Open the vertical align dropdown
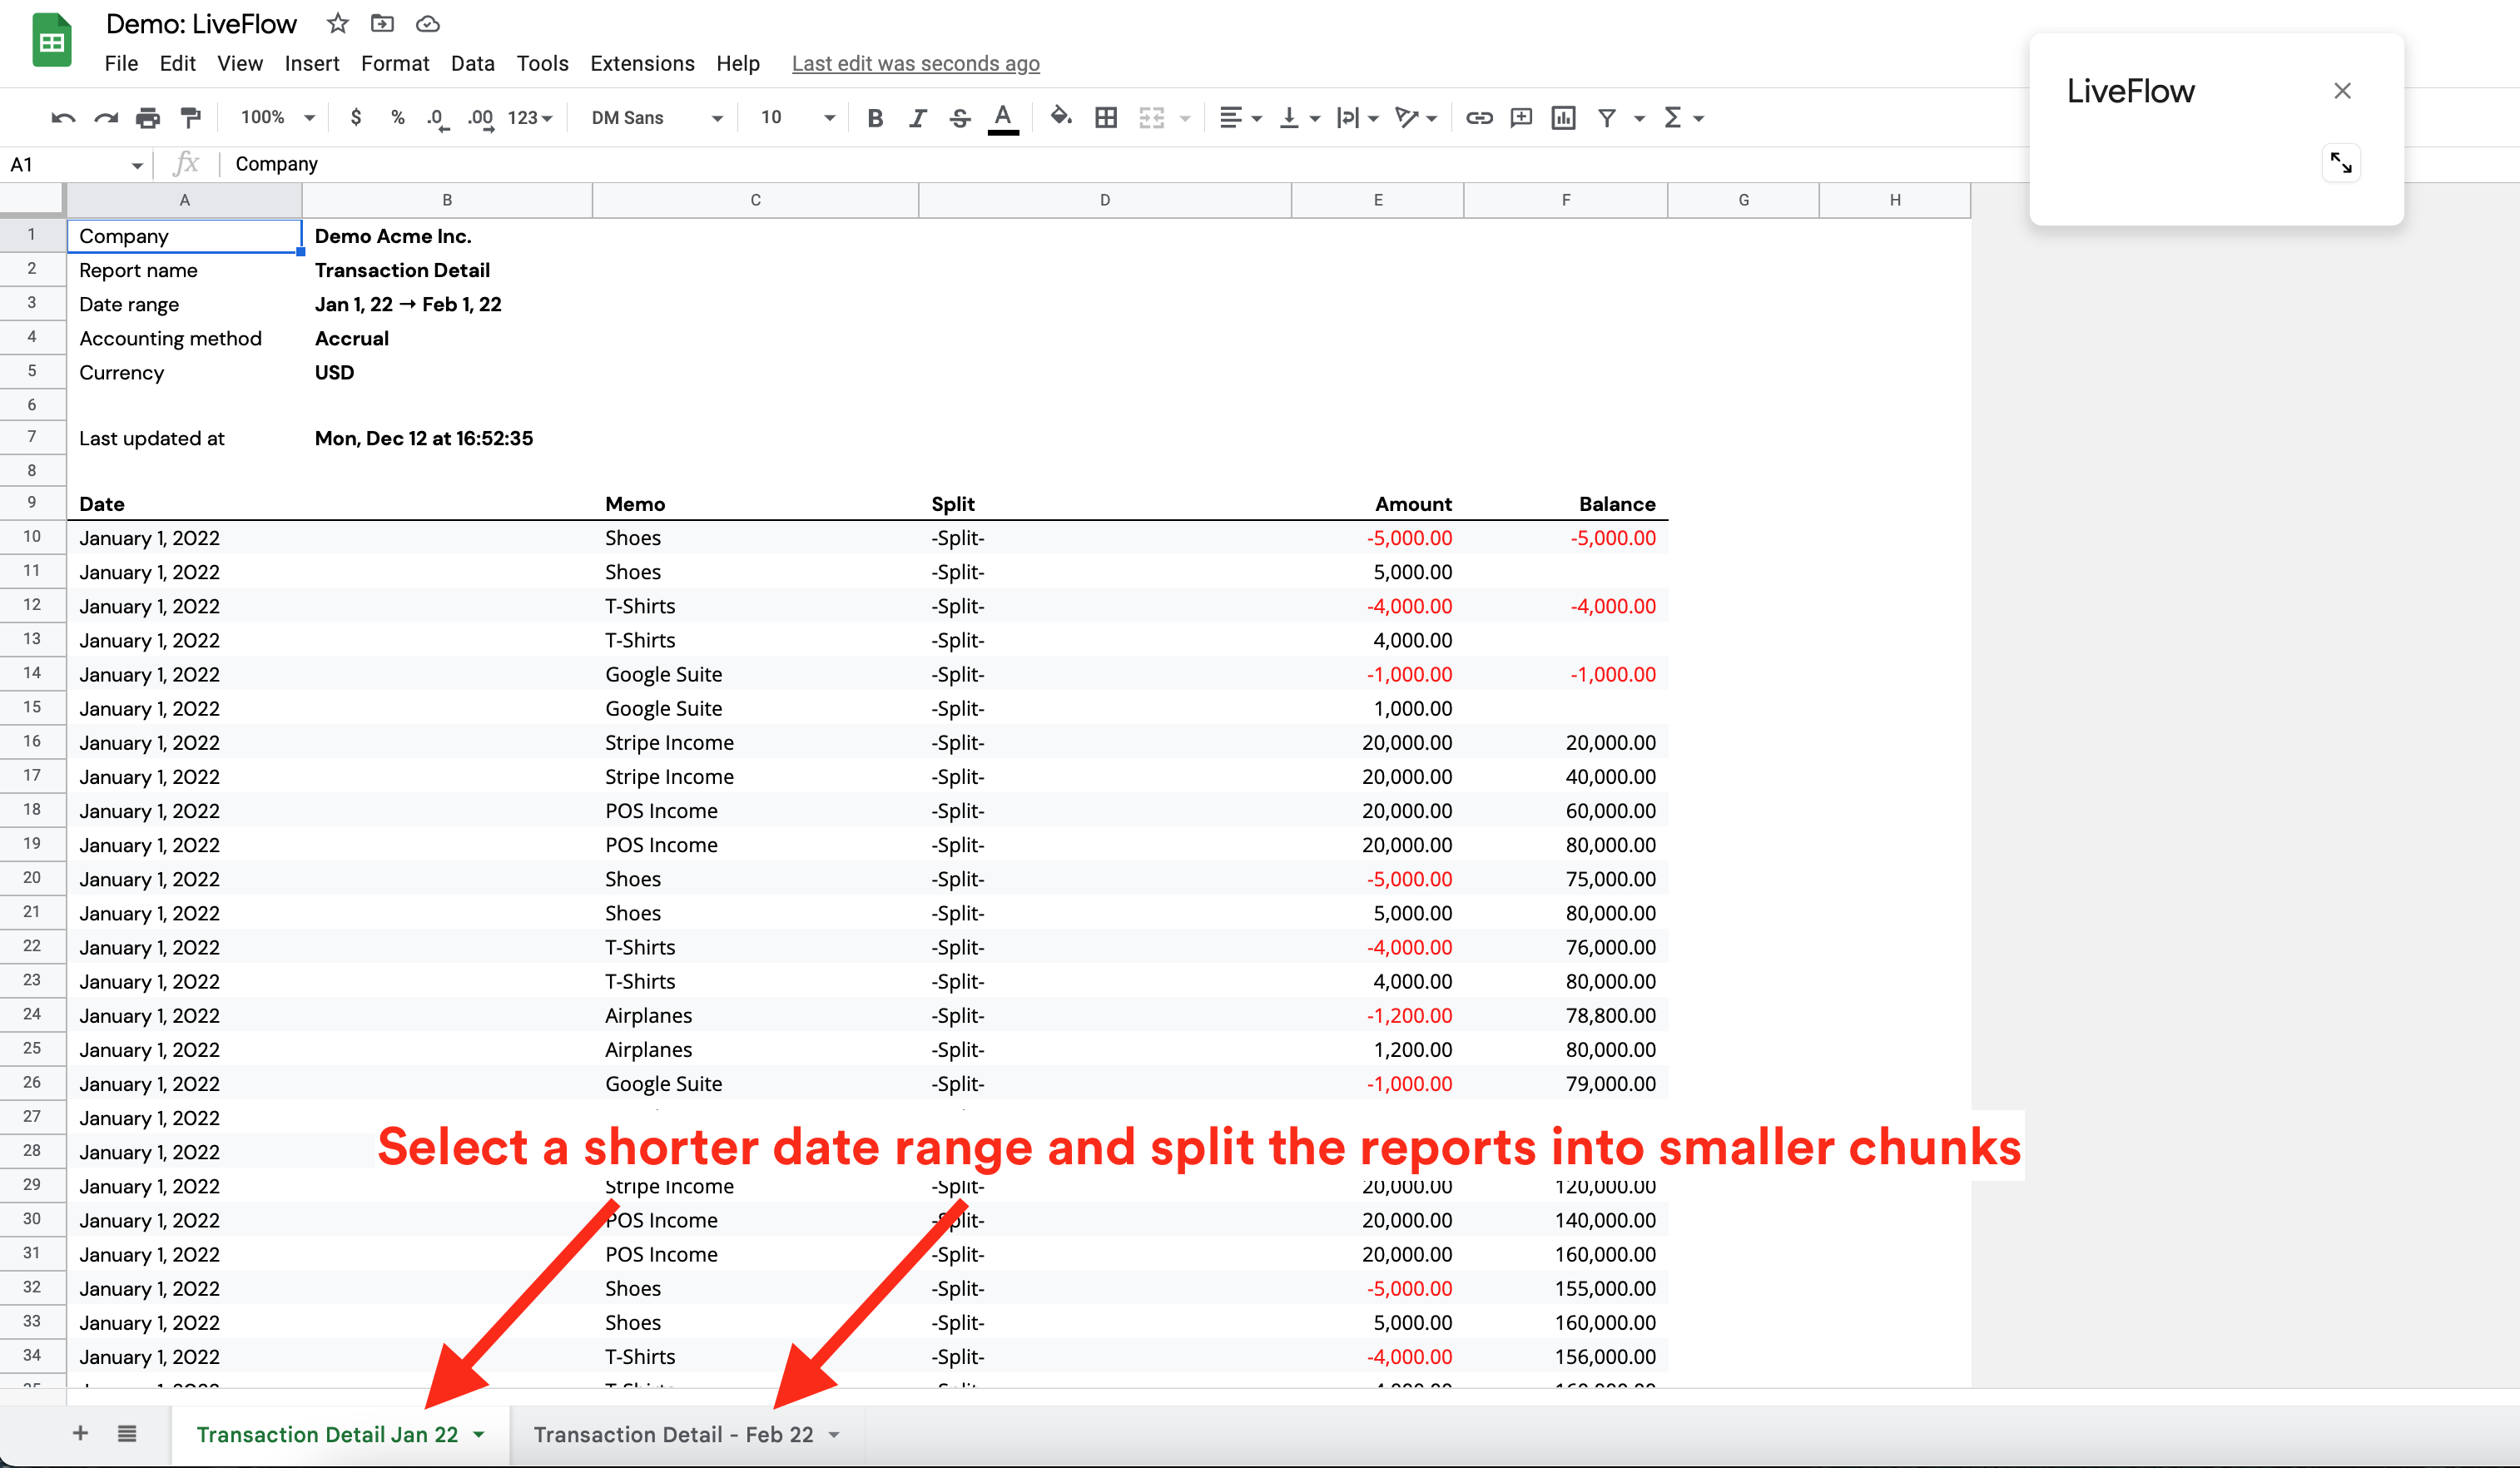The width and height of the screenshot is (2520, 1468). click(x=1299, y=118)
